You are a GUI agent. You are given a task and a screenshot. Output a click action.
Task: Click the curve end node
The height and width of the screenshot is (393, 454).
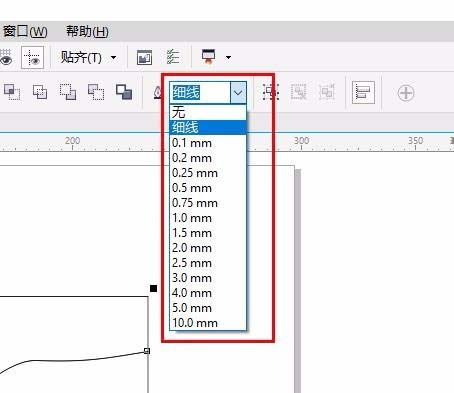pyautogui.click(x=147, y=351)
